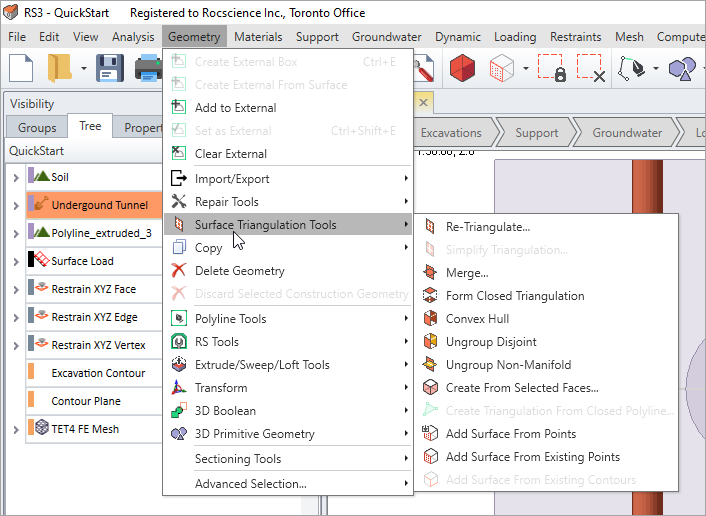
Task: Expand the TET4 FE Mesh node
Action: click(x=16, y=430)
